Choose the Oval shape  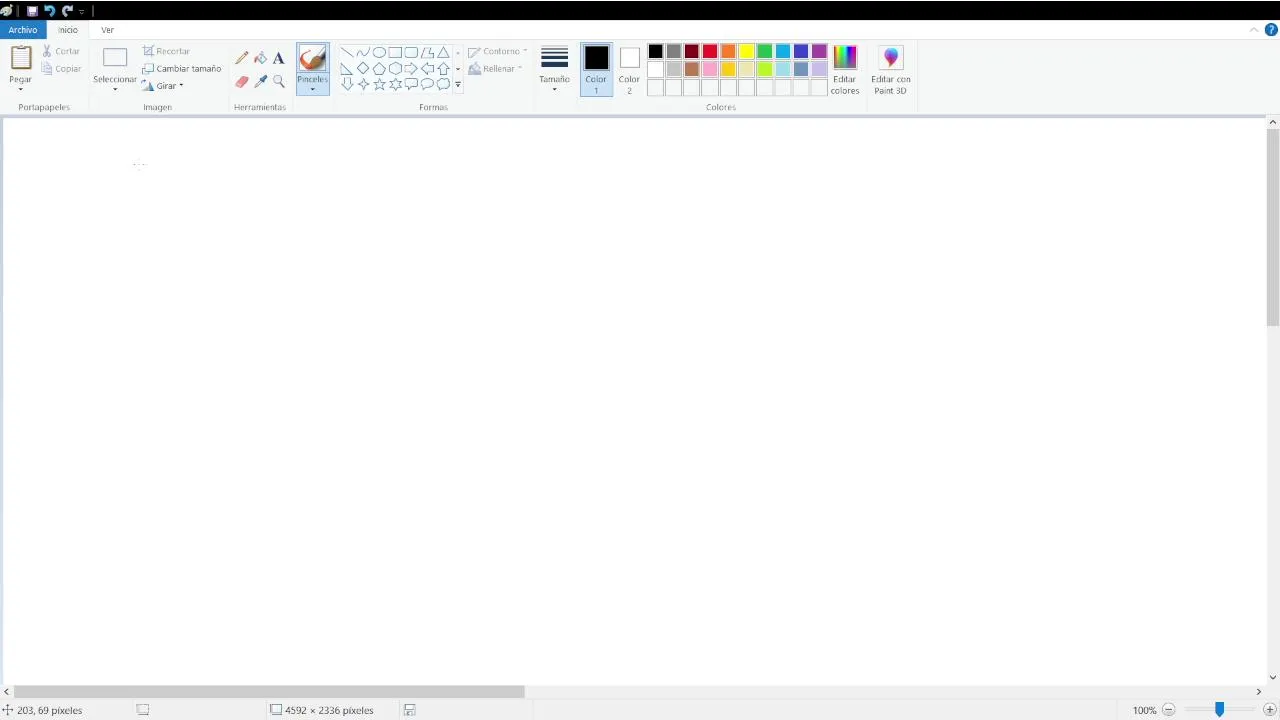pos(379,52)
